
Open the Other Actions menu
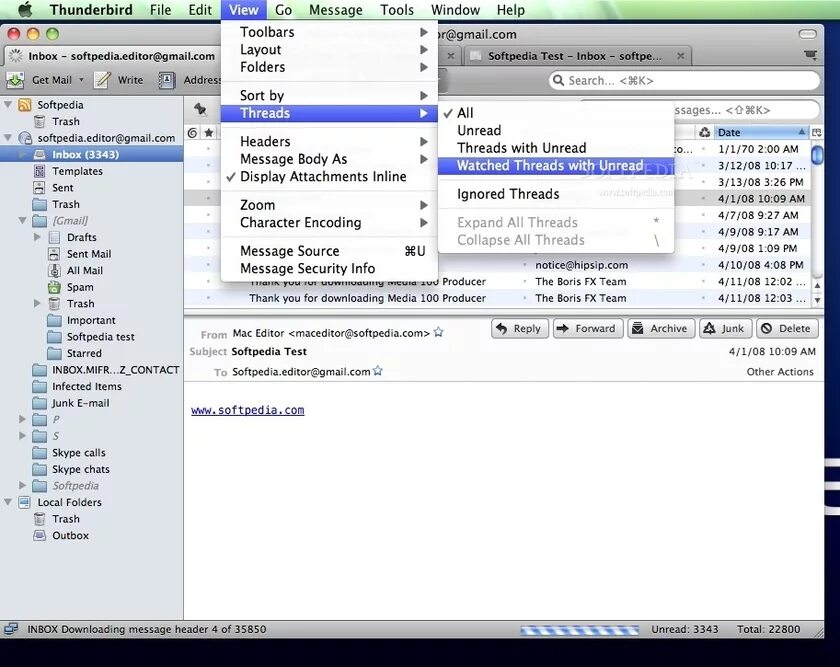[x=779, y=372]
